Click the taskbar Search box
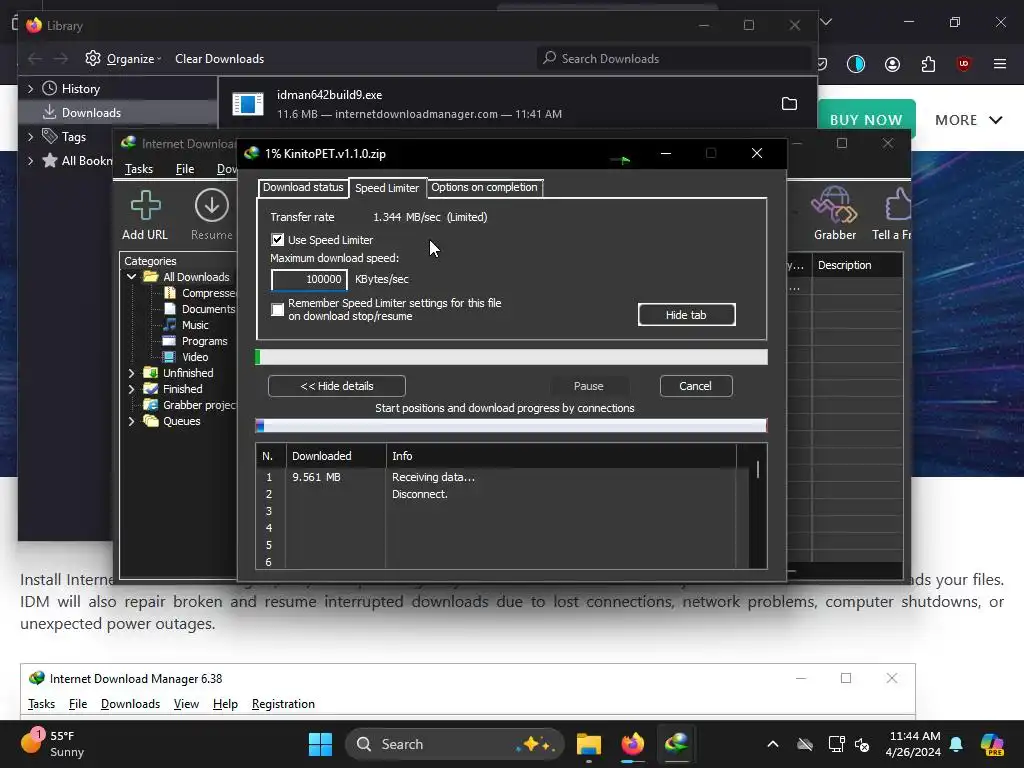The width and height of the screenshot is (1024, 768). [455, 744]
